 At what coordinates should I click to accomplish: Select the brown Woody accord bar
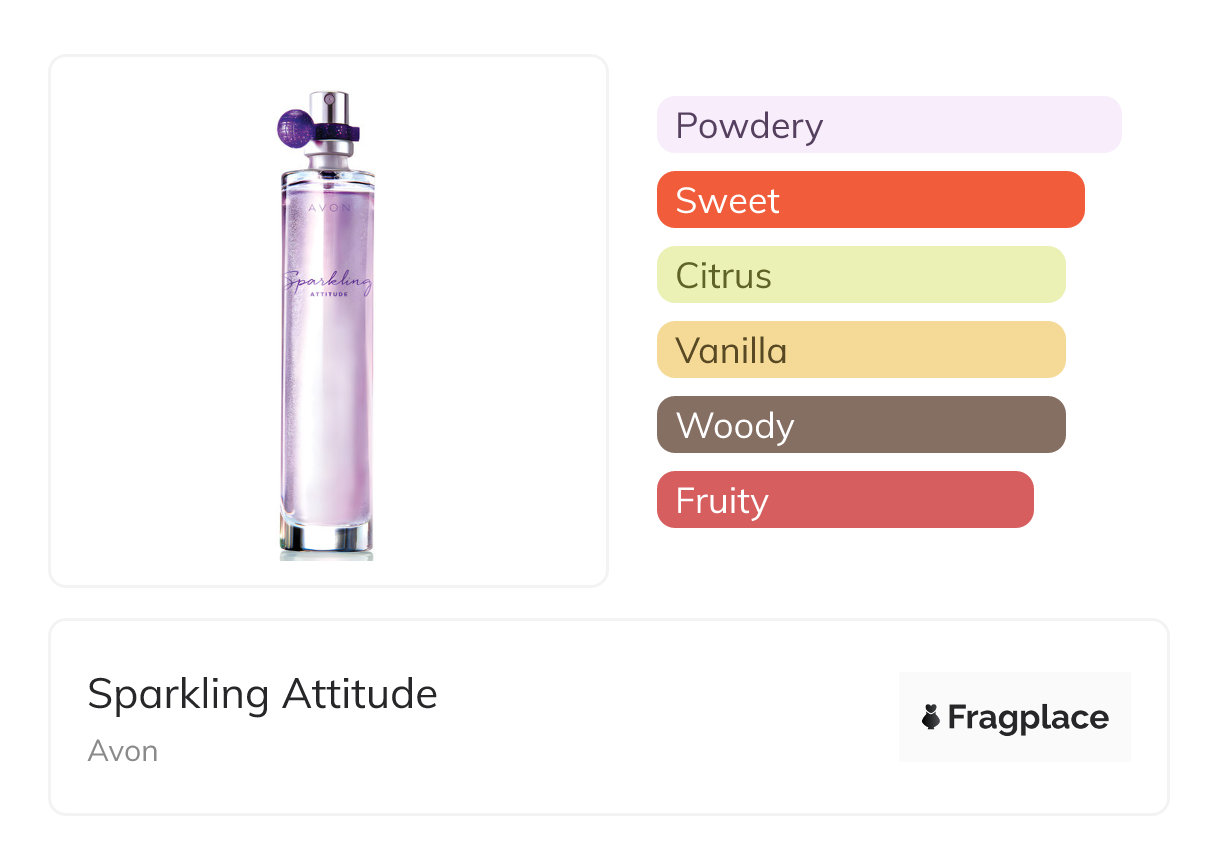coord(860,425)
